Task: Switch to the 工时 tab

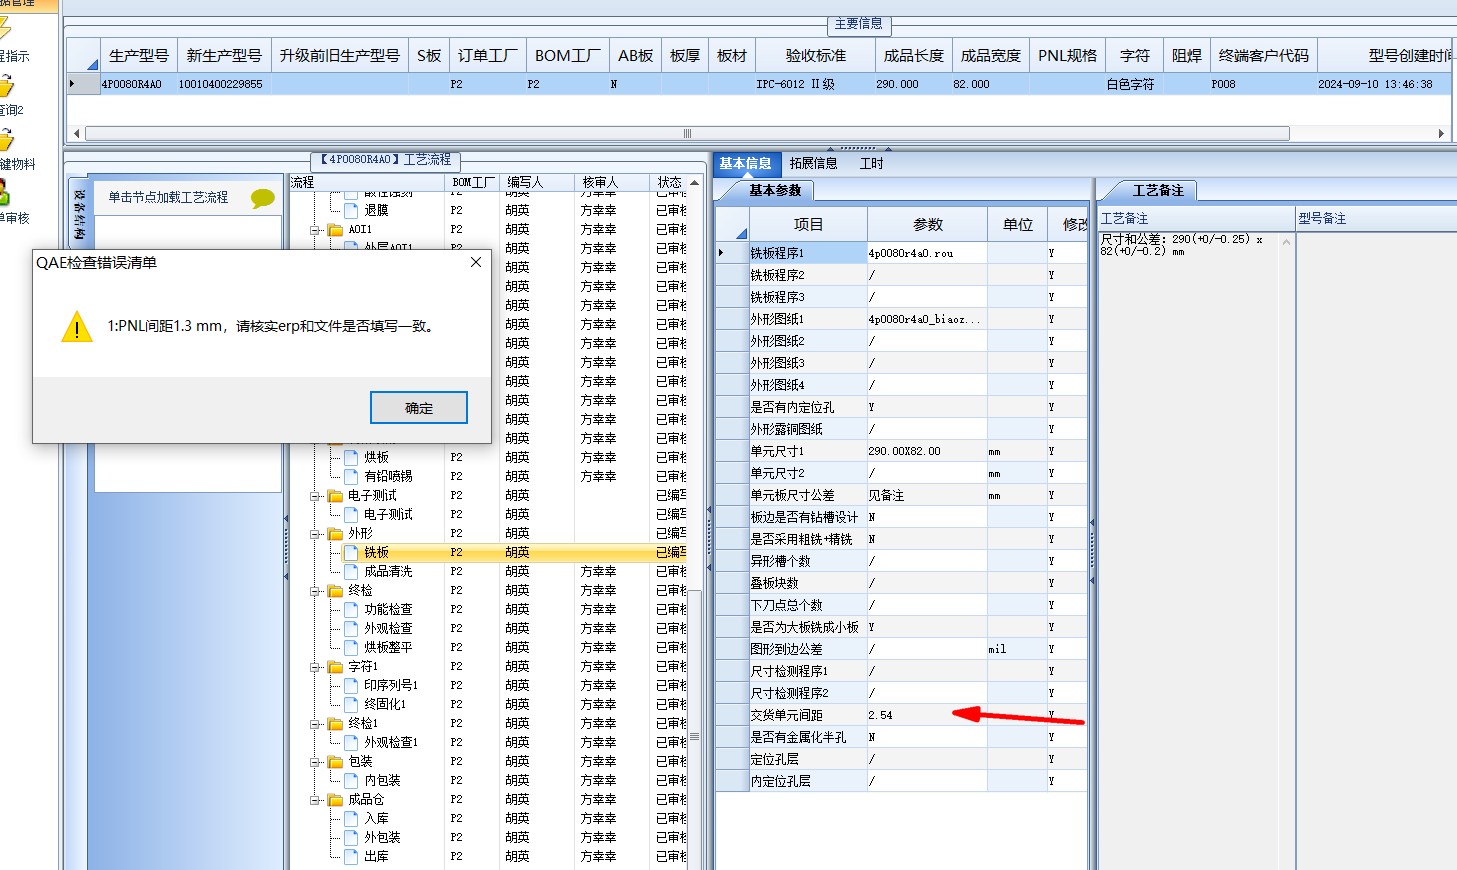Action: click(872, 163)
